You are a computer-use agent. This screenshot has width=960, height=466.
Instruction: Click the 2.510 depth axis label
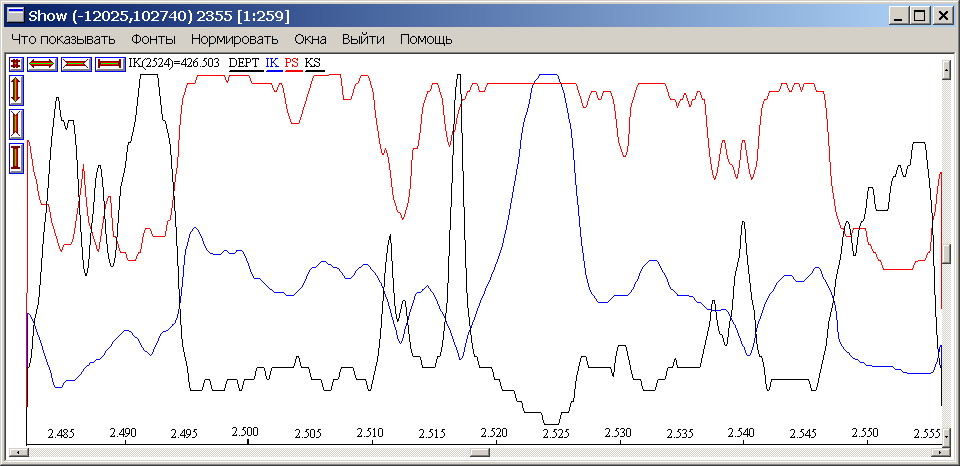pyautogui.click(x=370, y=435)
